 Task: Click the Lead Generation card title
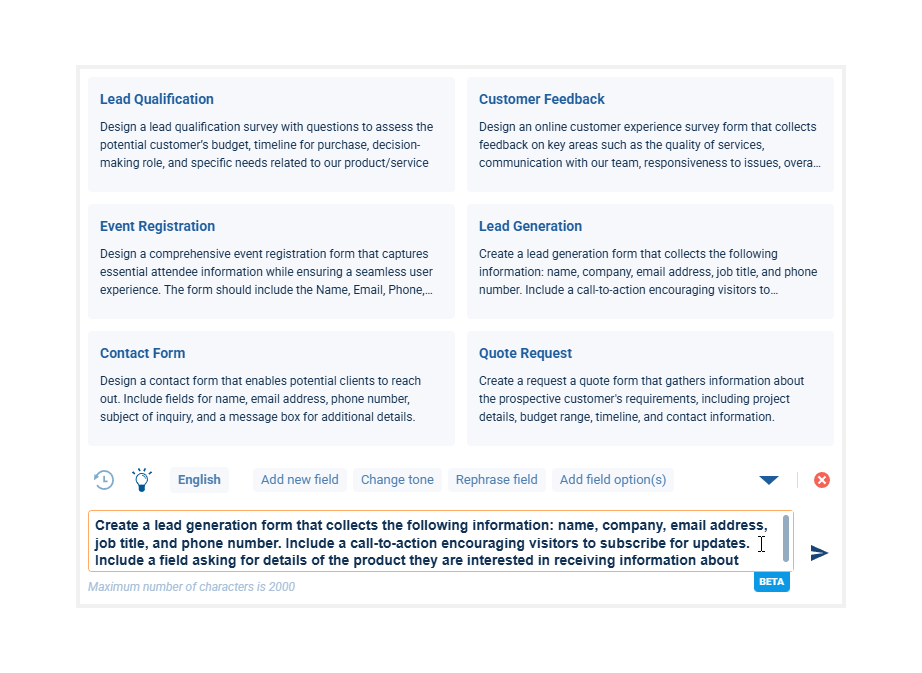point(530,226)
